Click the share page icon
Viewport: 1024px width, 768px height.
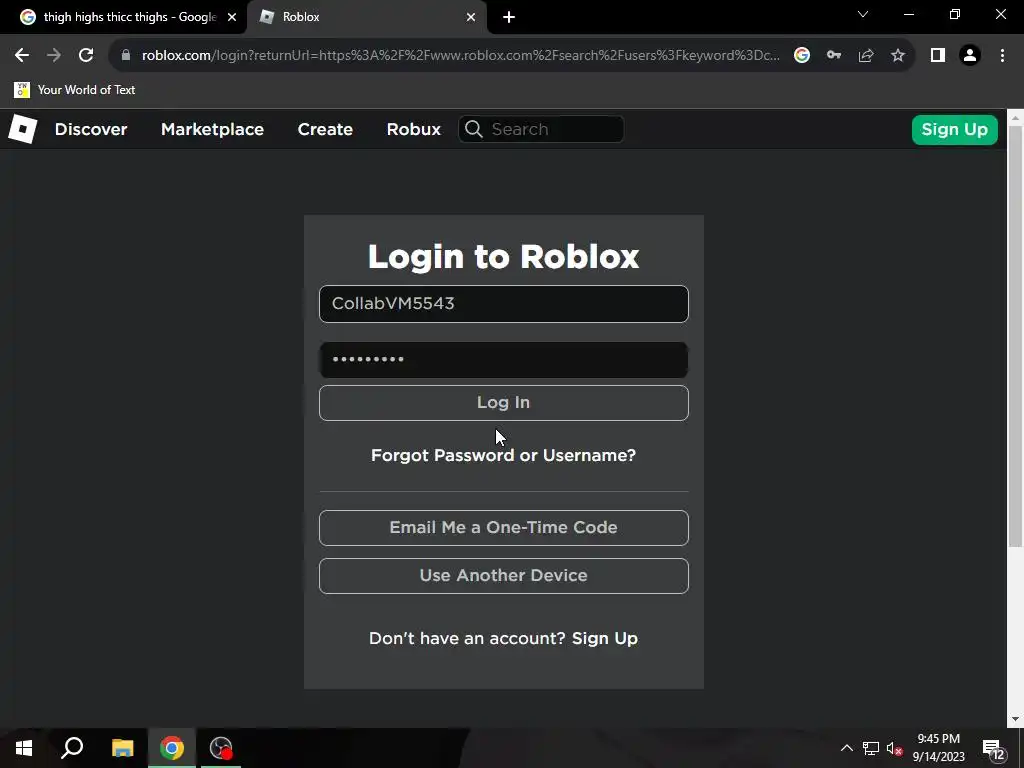pyautogui.click(x=866, y=55)
